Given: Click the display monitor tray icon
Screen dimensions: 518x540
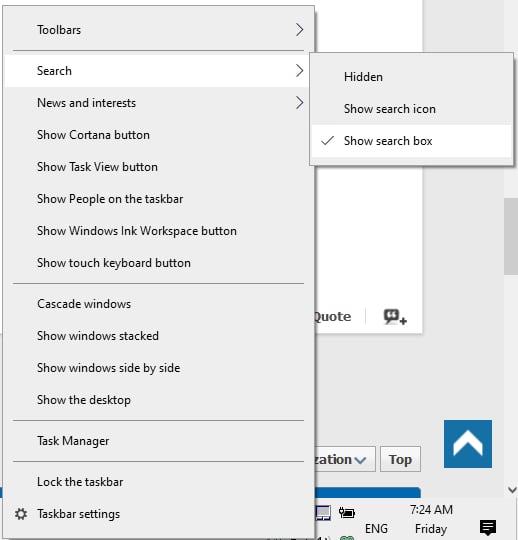Looking at the screenshot, I should 323,513.
